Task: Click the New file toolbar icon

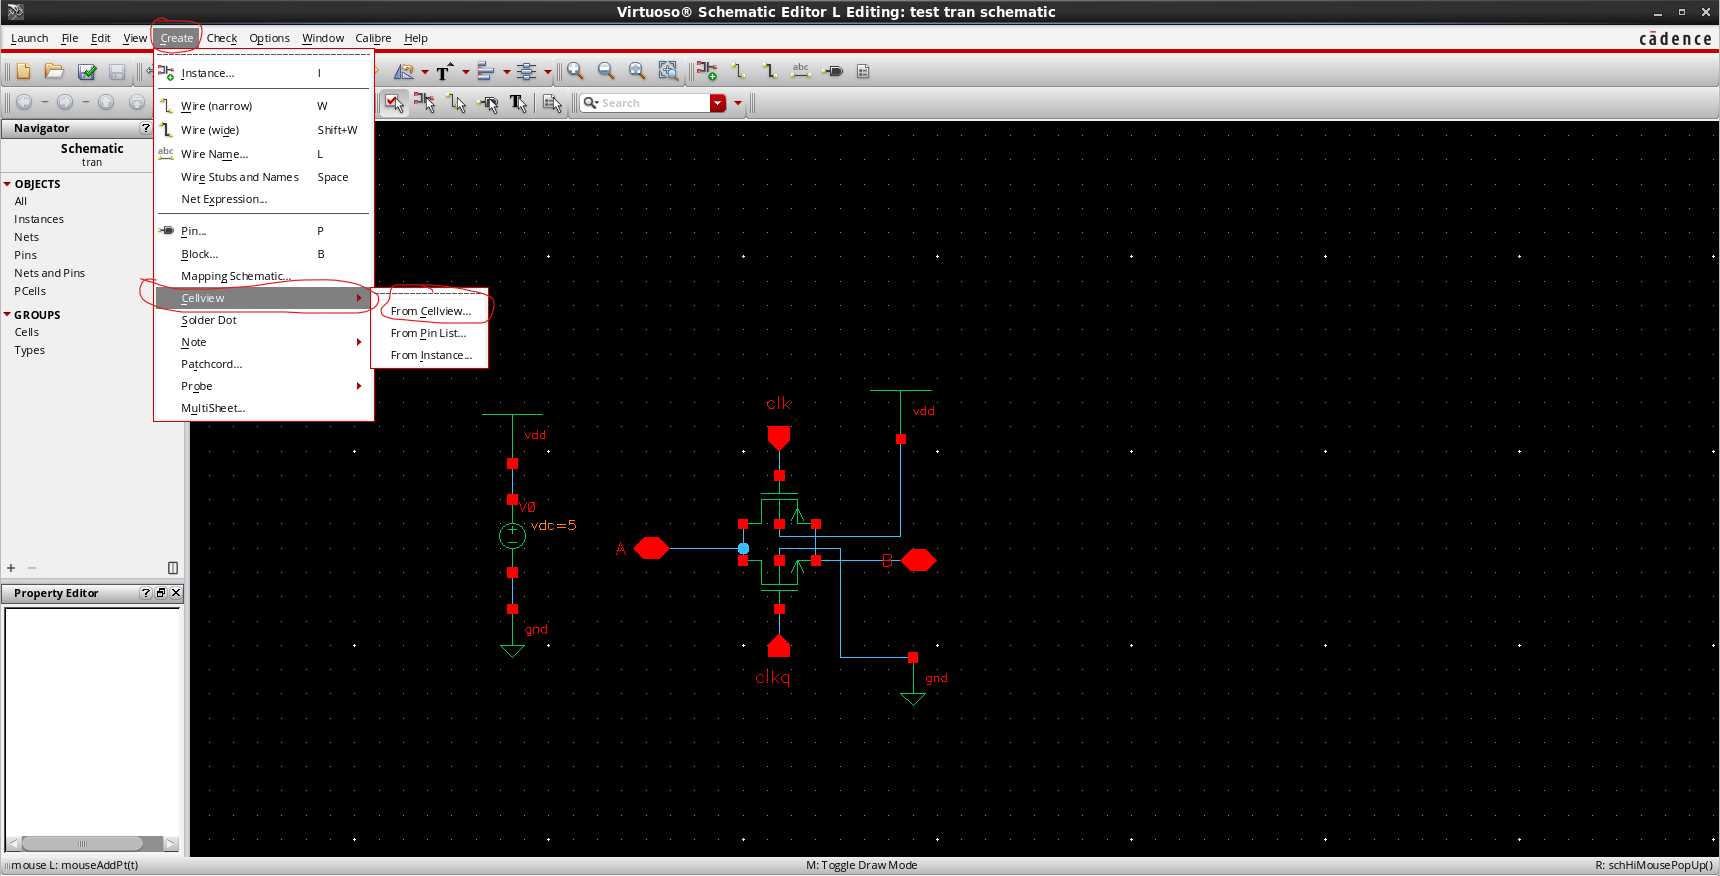Action: click(23, 72)
